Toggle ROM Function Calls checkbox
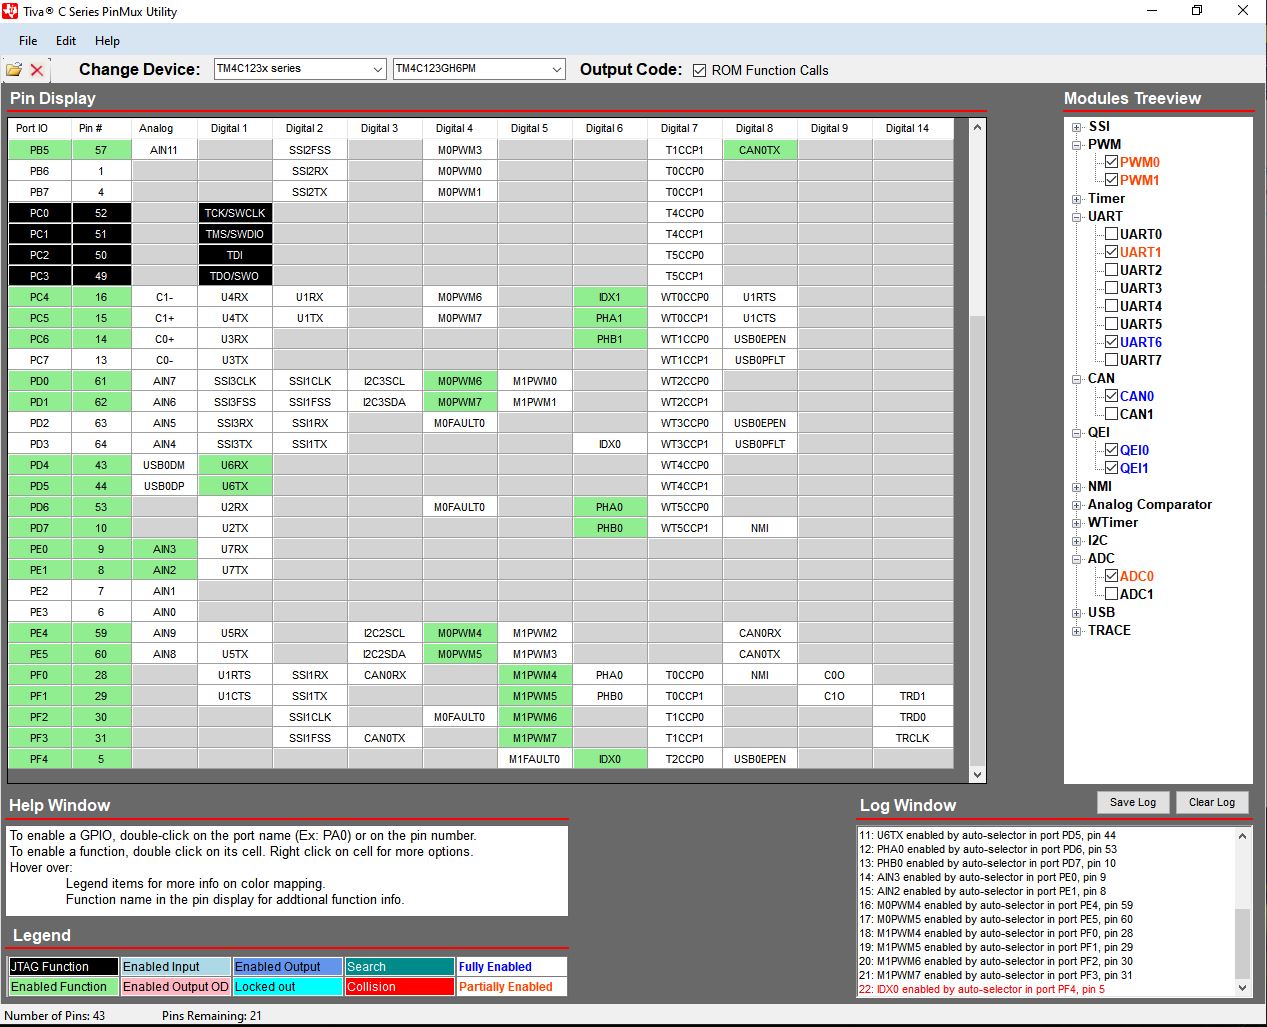 [x=699, y=70]
